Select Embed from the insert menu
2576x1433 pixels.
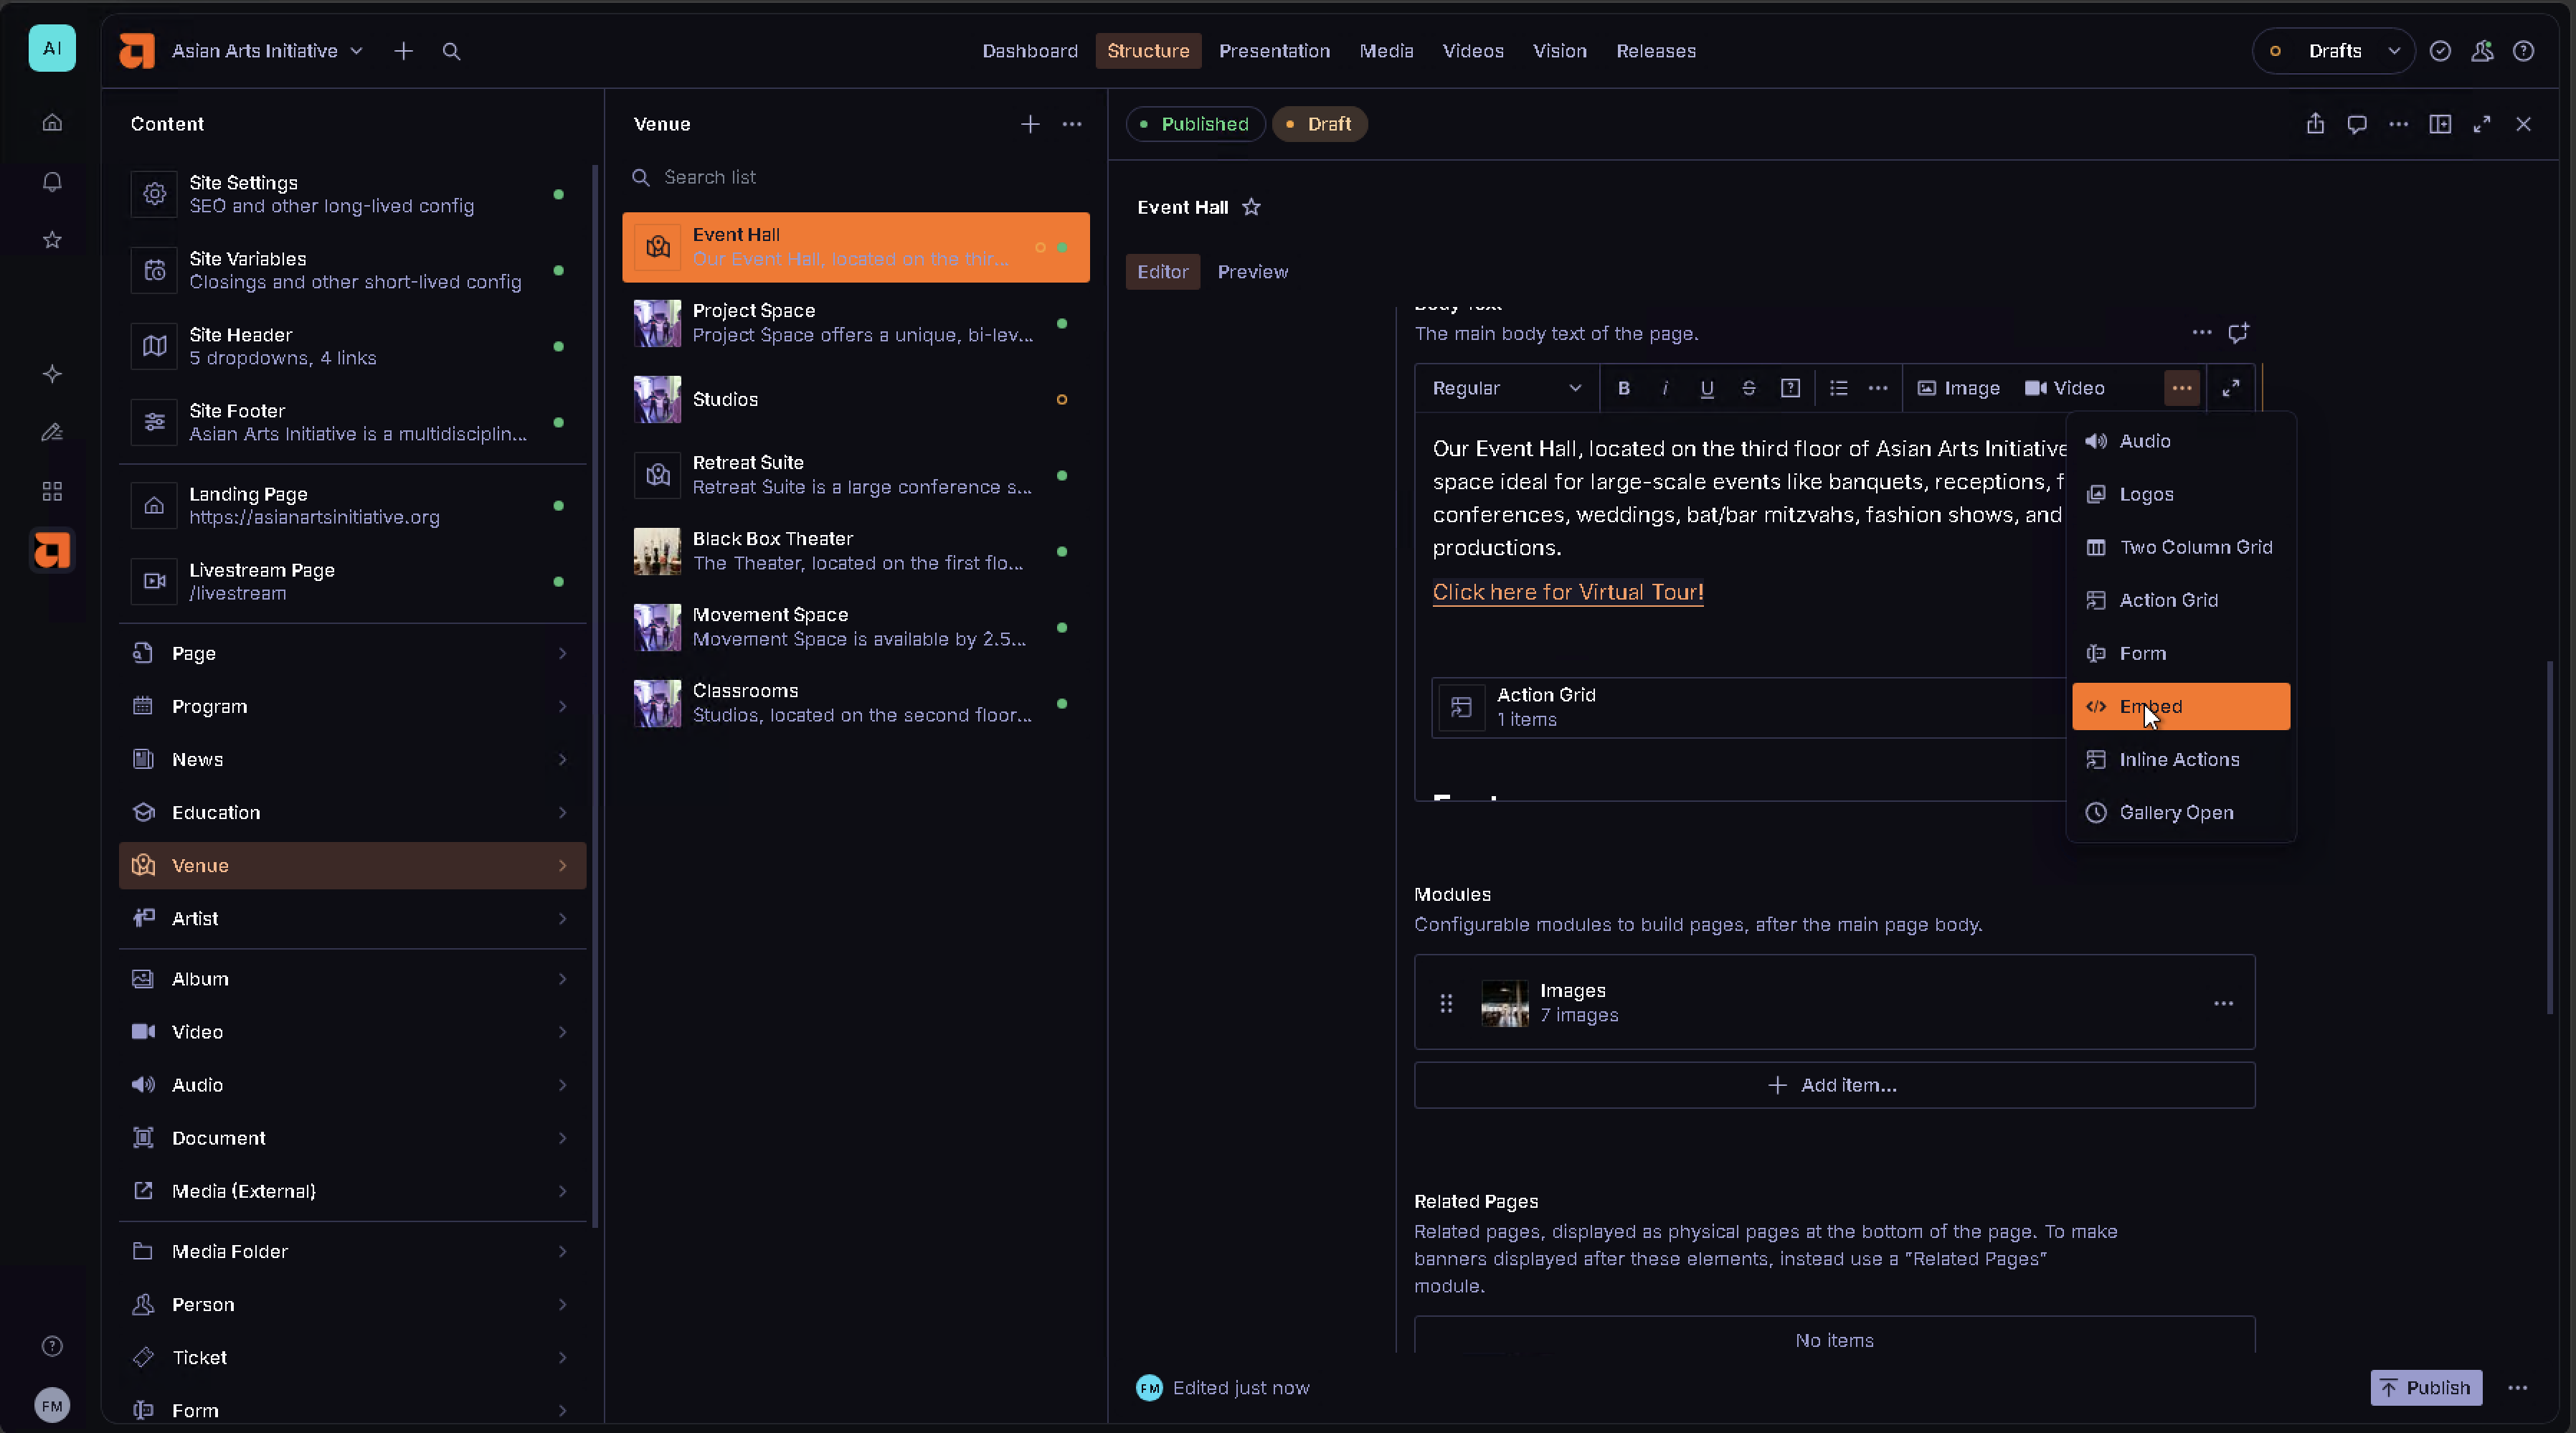pos(2180,706)
